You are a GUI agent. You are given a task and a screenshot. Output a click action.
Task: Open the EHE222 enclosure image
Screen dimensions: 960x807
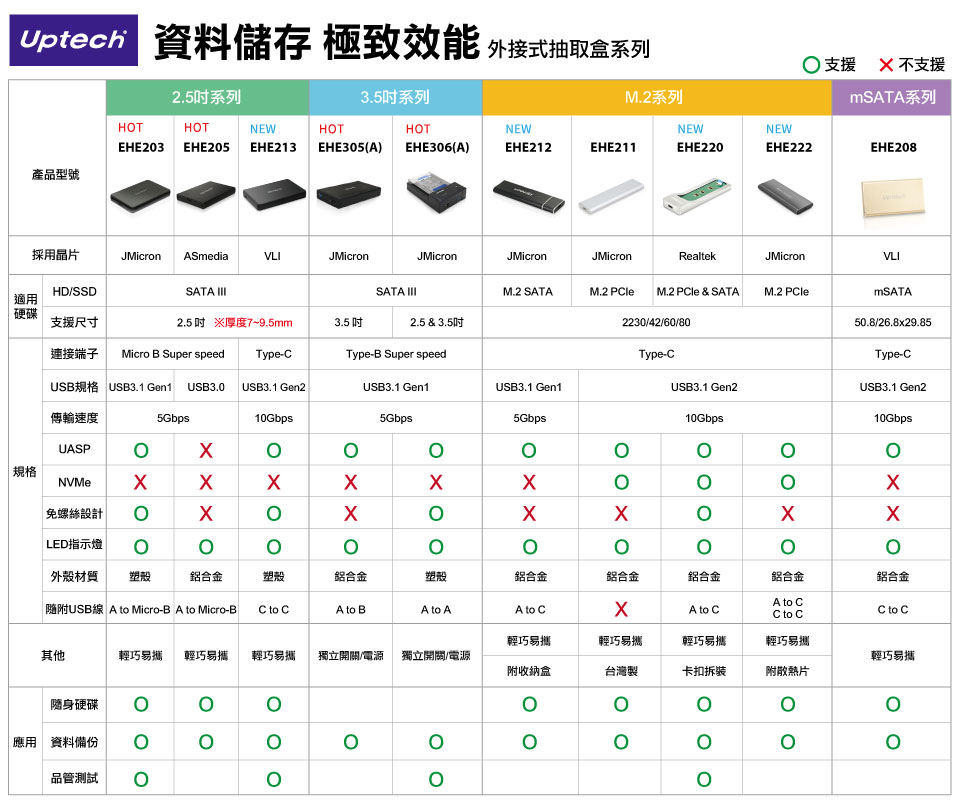tap(786, 196)
